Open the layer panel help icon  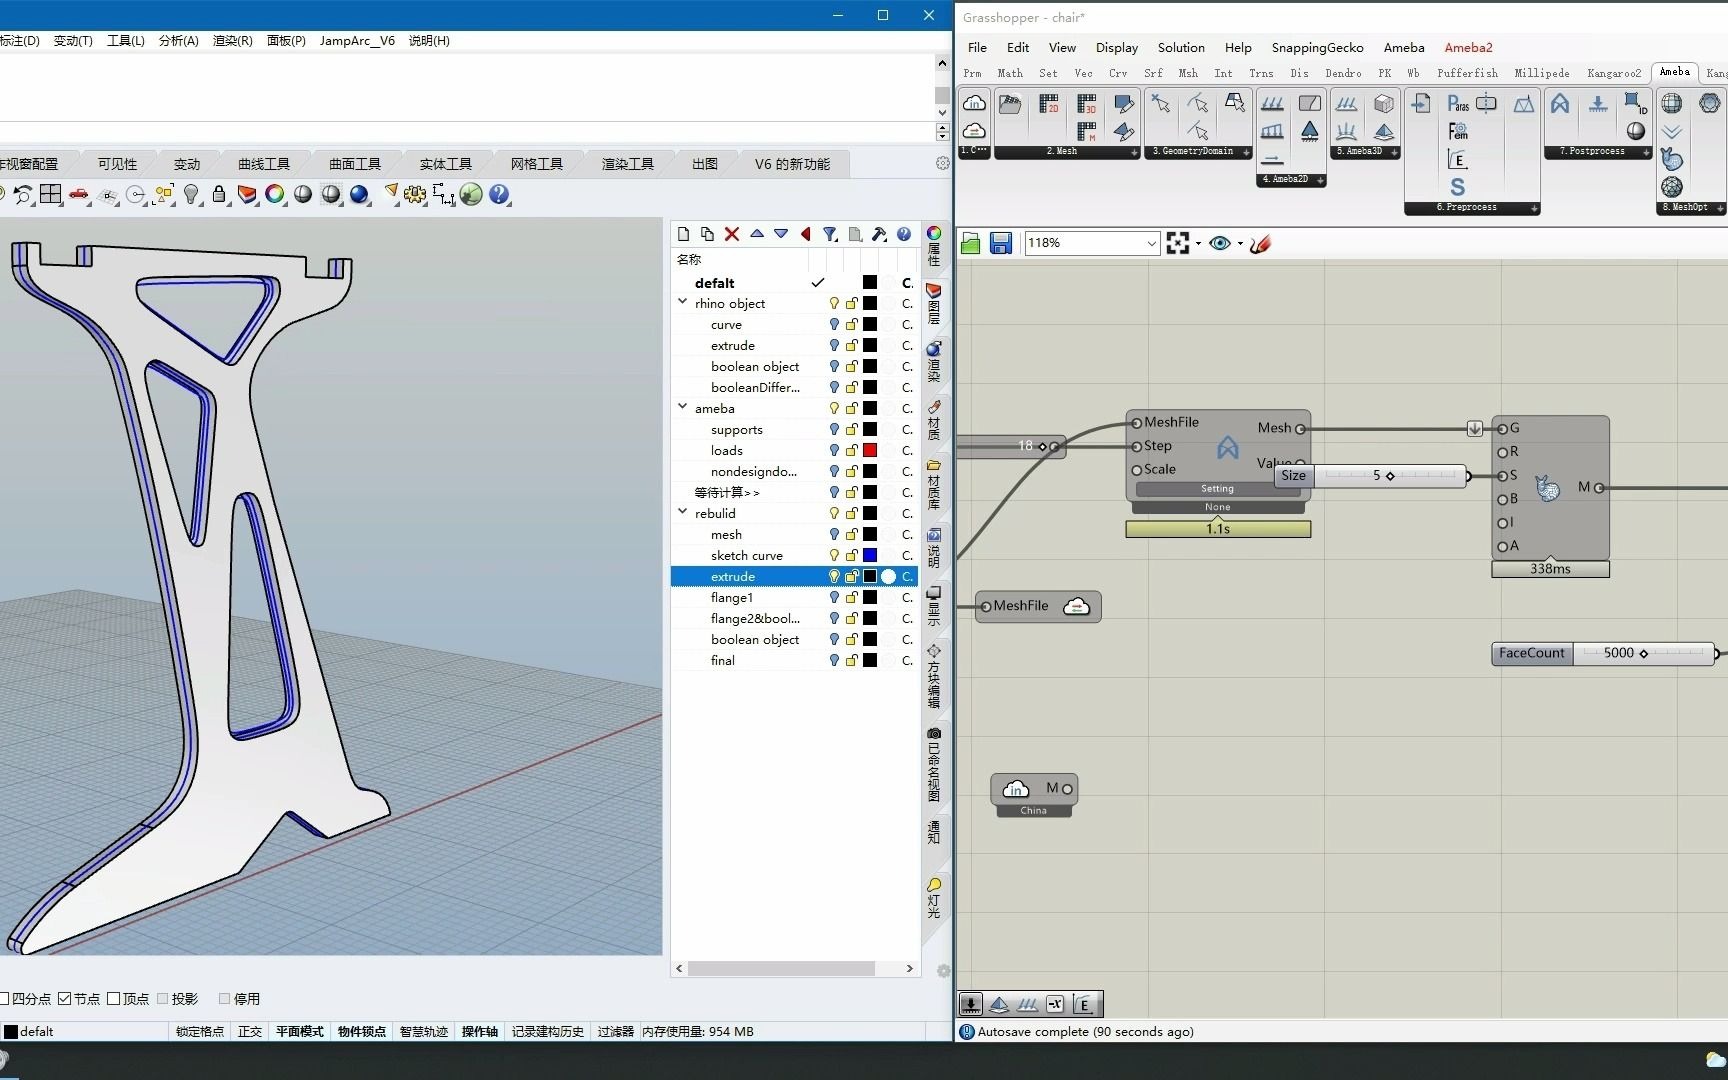coord(904,234)
